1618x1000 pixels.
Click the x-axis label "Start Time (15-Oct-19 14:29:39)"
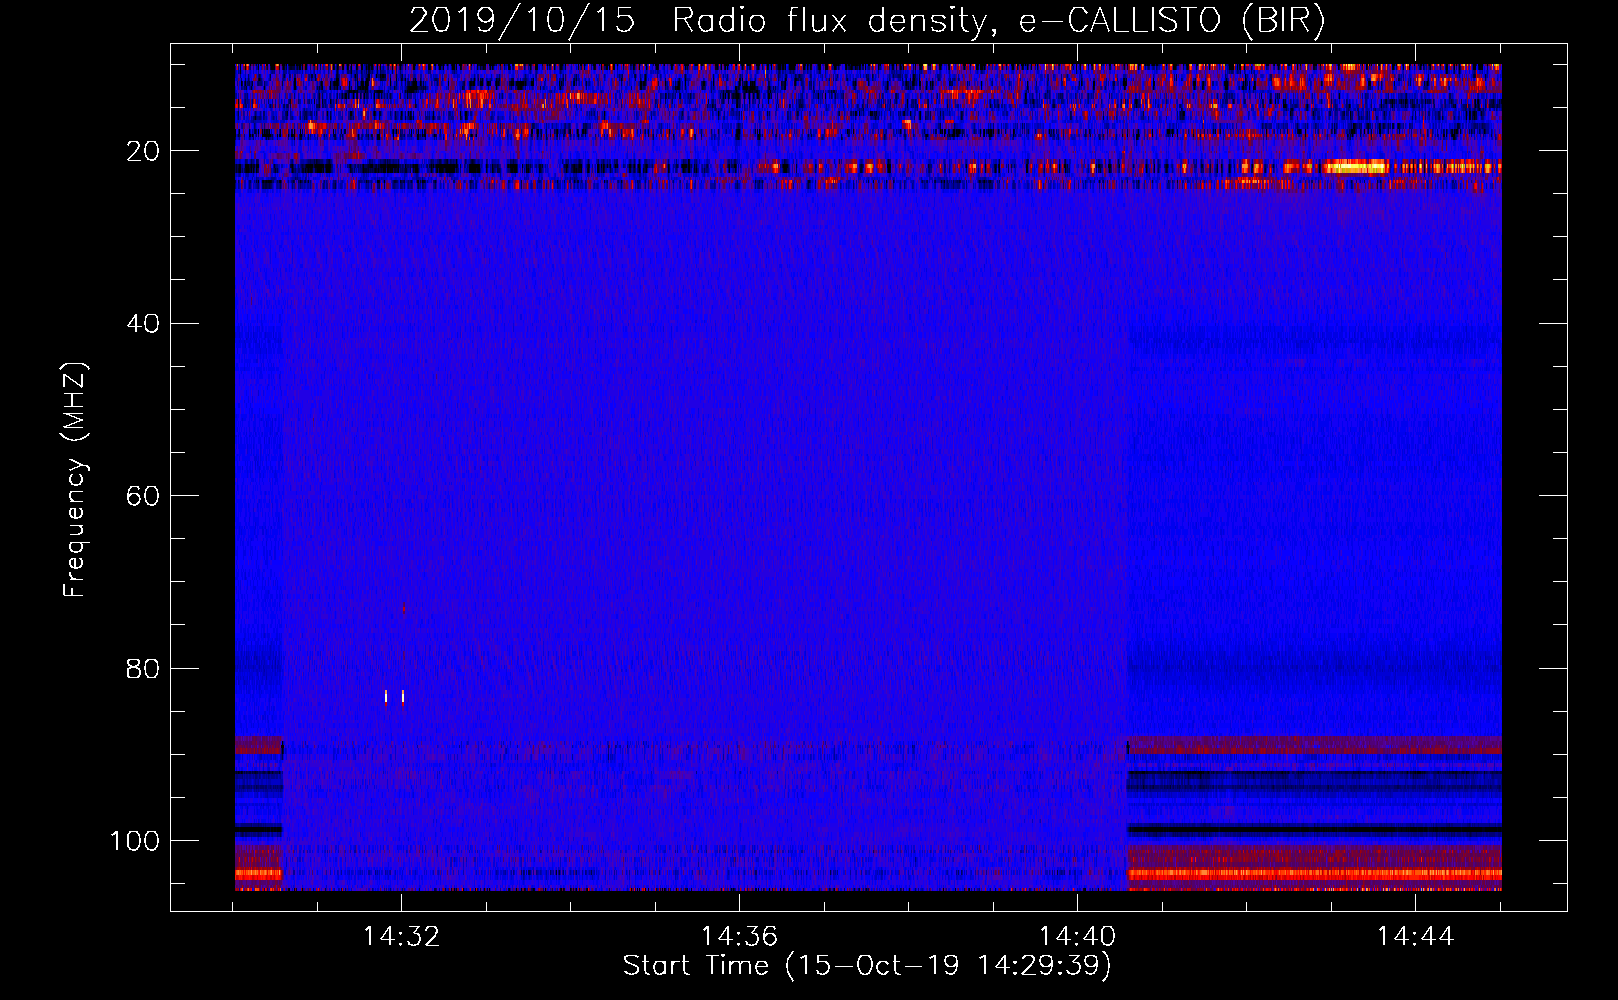[x=867, y=966]
